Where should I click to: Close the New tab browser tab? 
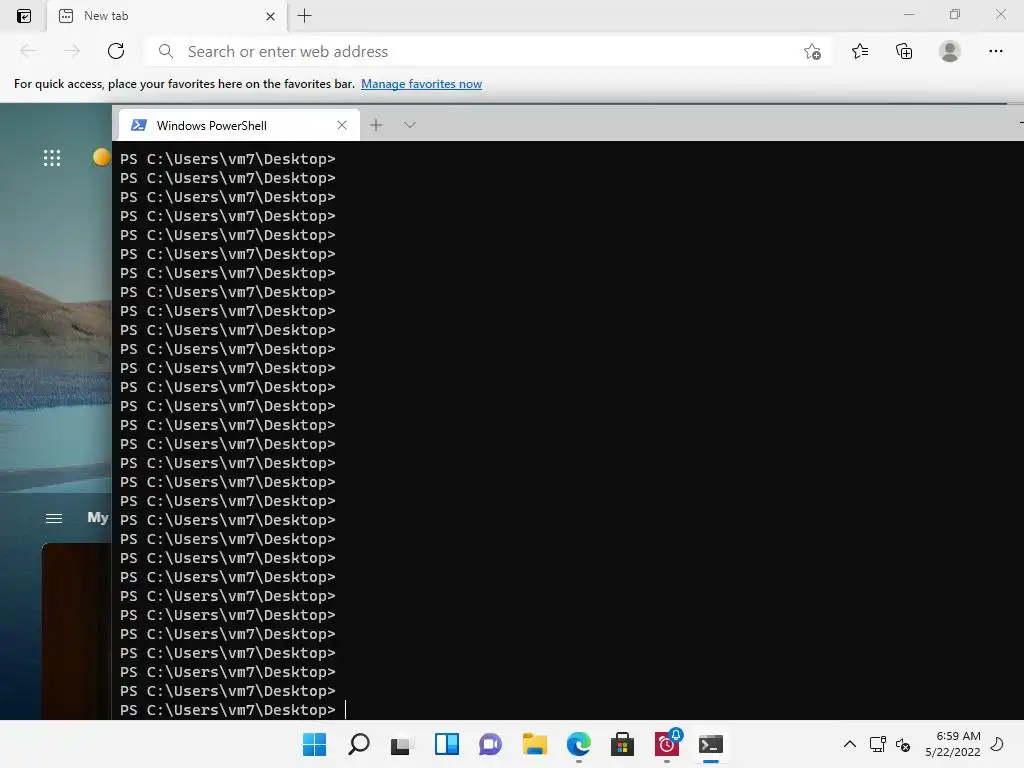tap(270, 16)
